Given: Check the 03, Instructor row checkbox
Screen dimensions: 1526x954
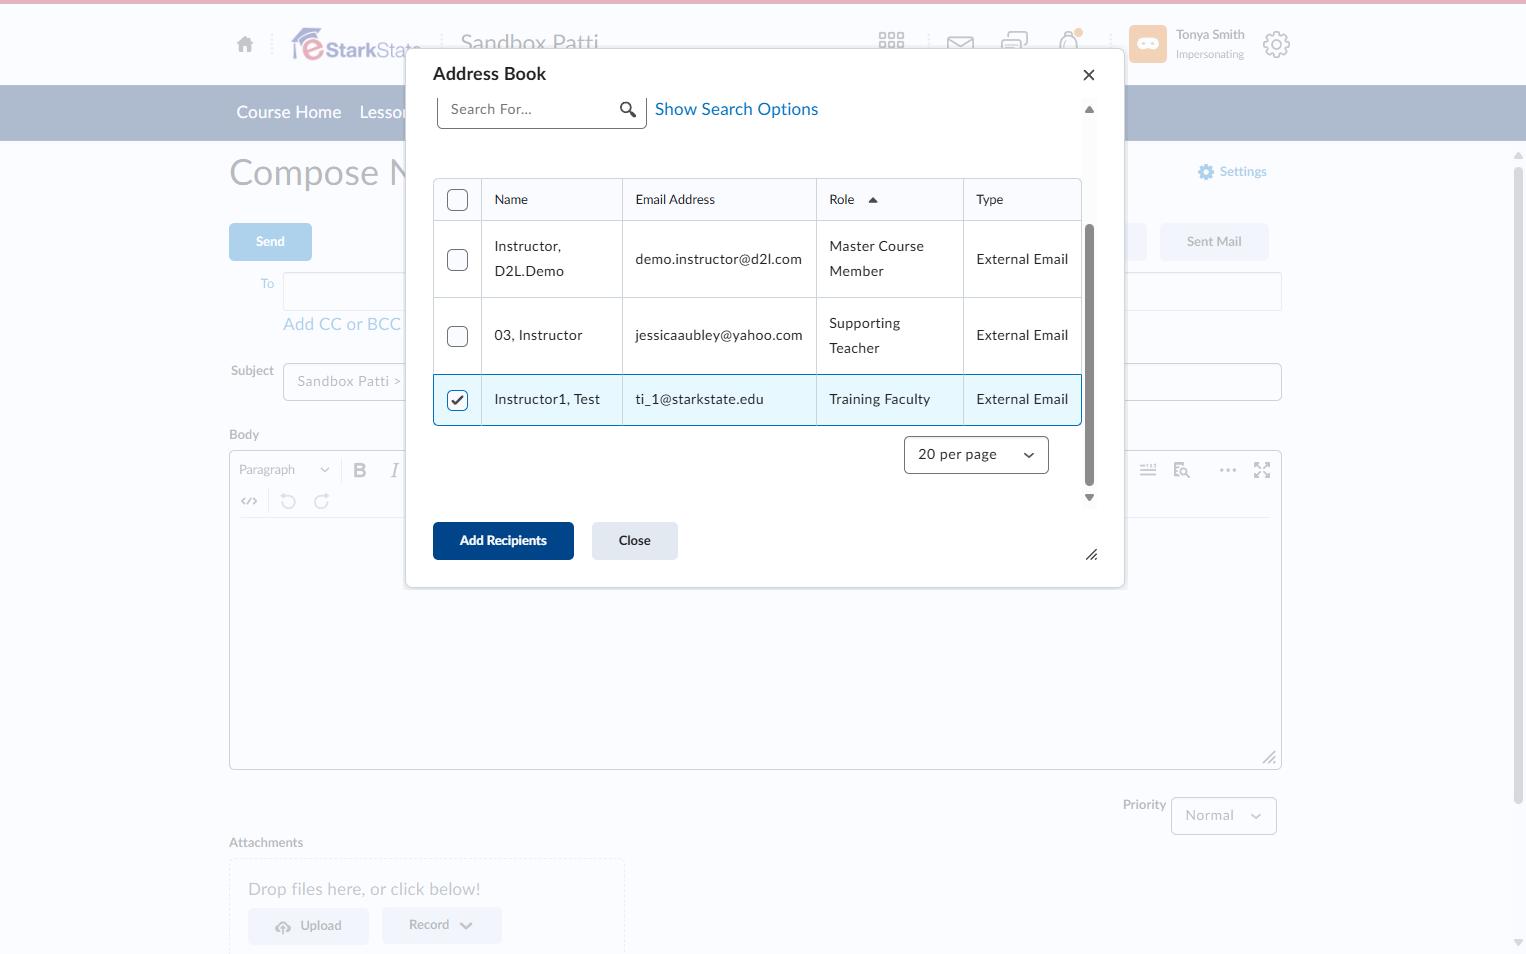Looking at the screenshot, I should pos(457,336).
